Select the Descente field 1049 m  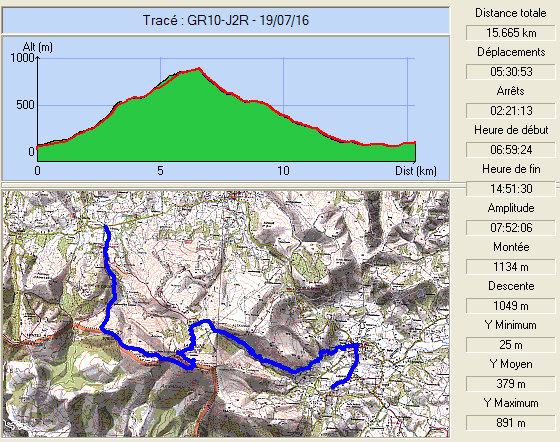coord(511,306)
